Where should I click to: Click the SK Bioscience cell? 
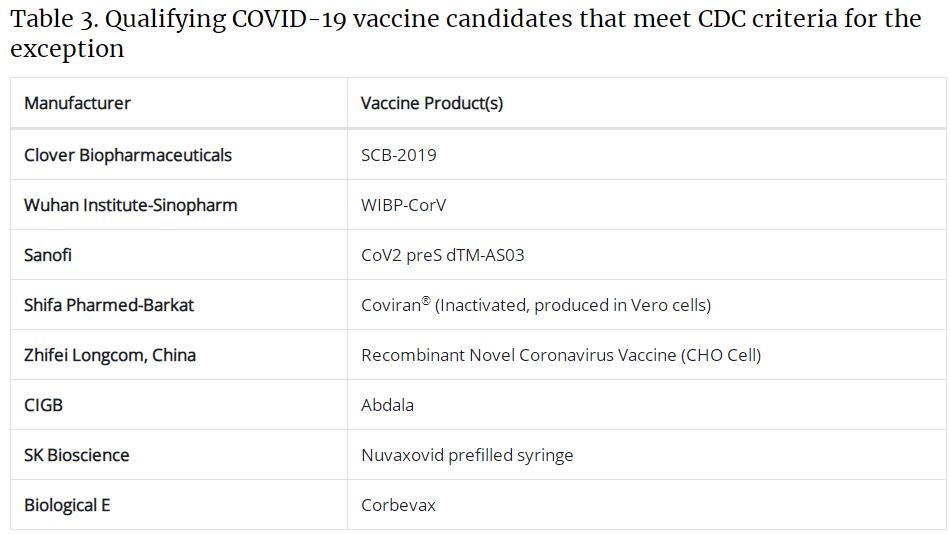(76, 455)
